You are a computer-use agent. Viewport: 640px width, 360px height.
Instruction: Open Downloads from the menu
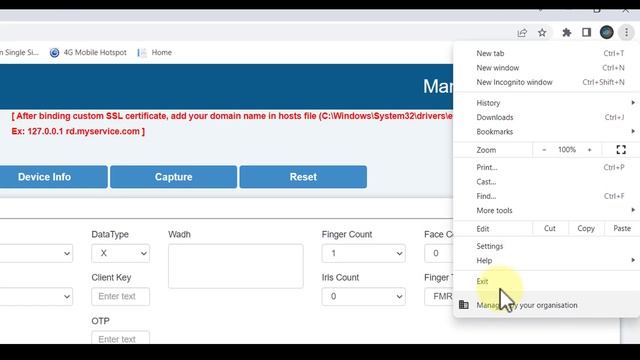547,117
